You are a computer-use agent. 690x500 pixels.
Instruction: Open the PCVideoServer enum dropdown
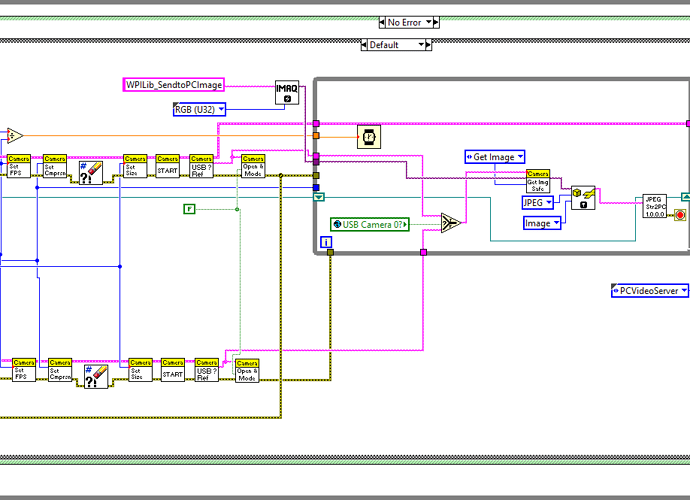(650, 290)
